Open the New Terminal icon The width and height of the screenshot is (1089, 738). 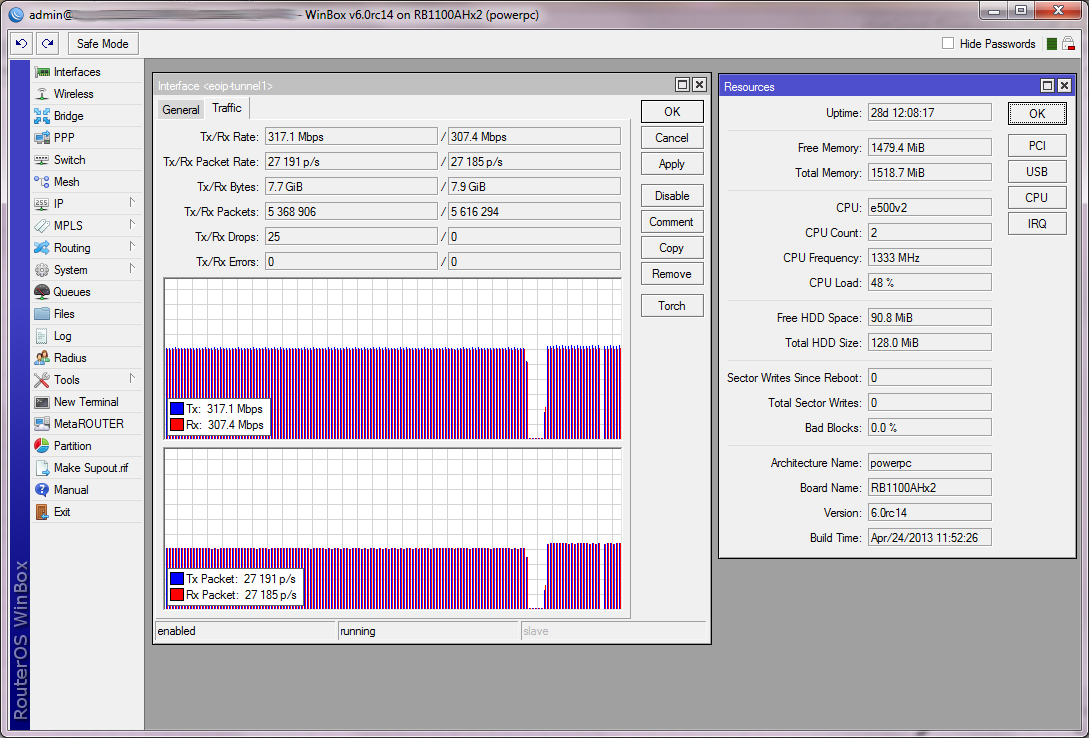pyautogui.click(x=42, y=402)
